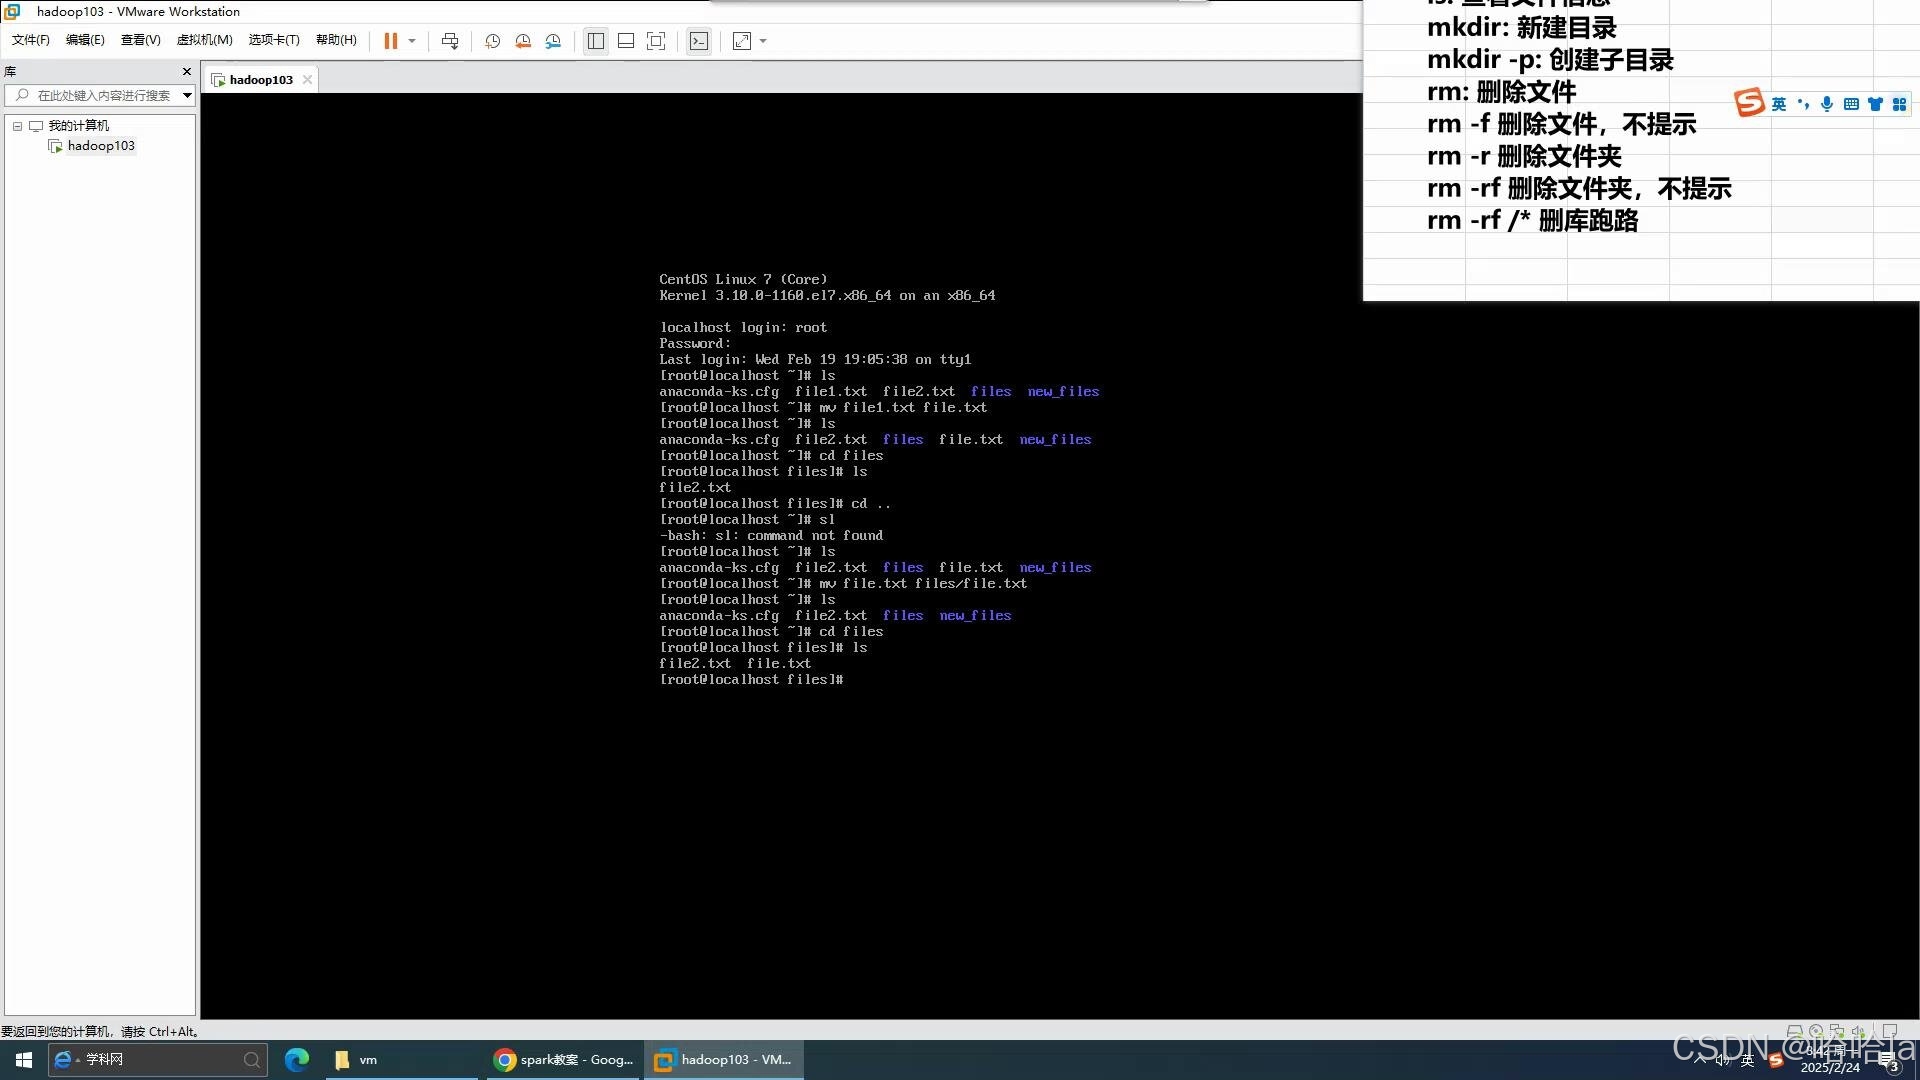This screenshot has width=1920, height=1080.
Task: Open the snapshot manager
Action: tap(553, 41)
